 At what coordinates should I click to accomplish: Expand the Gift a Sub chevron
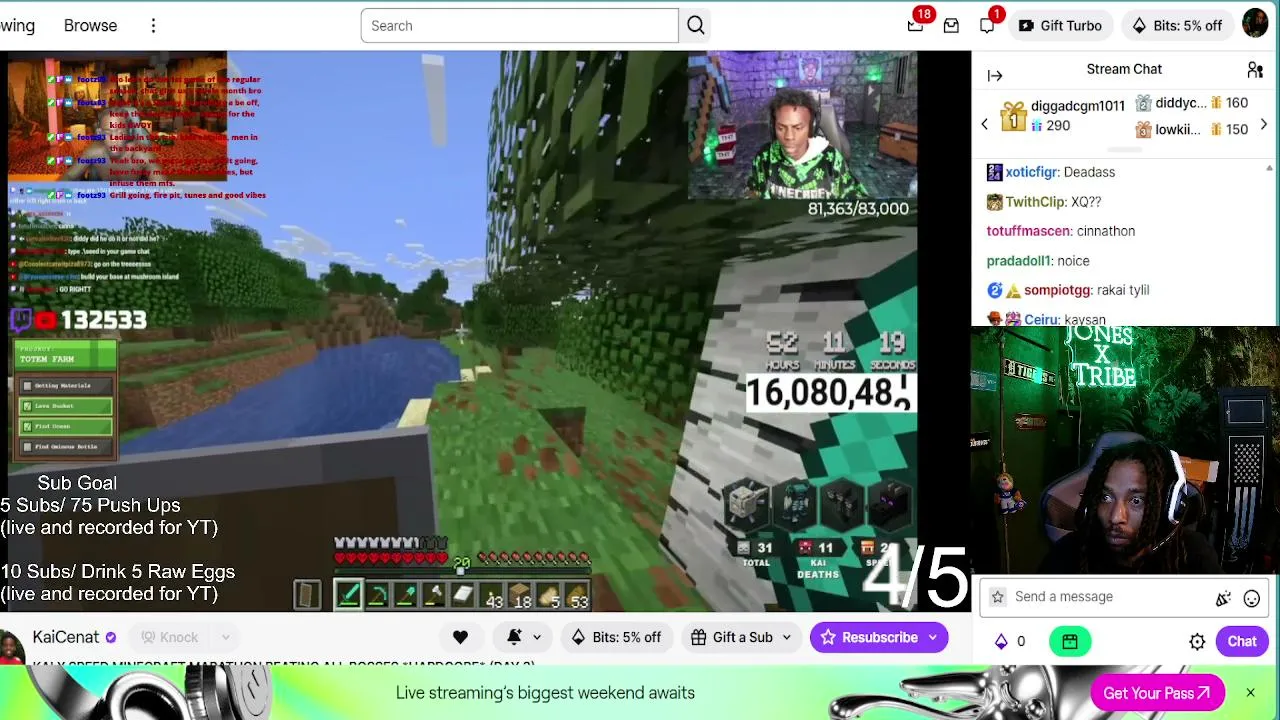787,637
